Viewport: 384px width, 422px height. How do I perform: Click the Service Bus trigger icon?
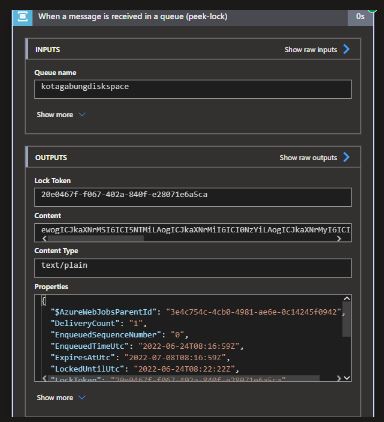23,17
